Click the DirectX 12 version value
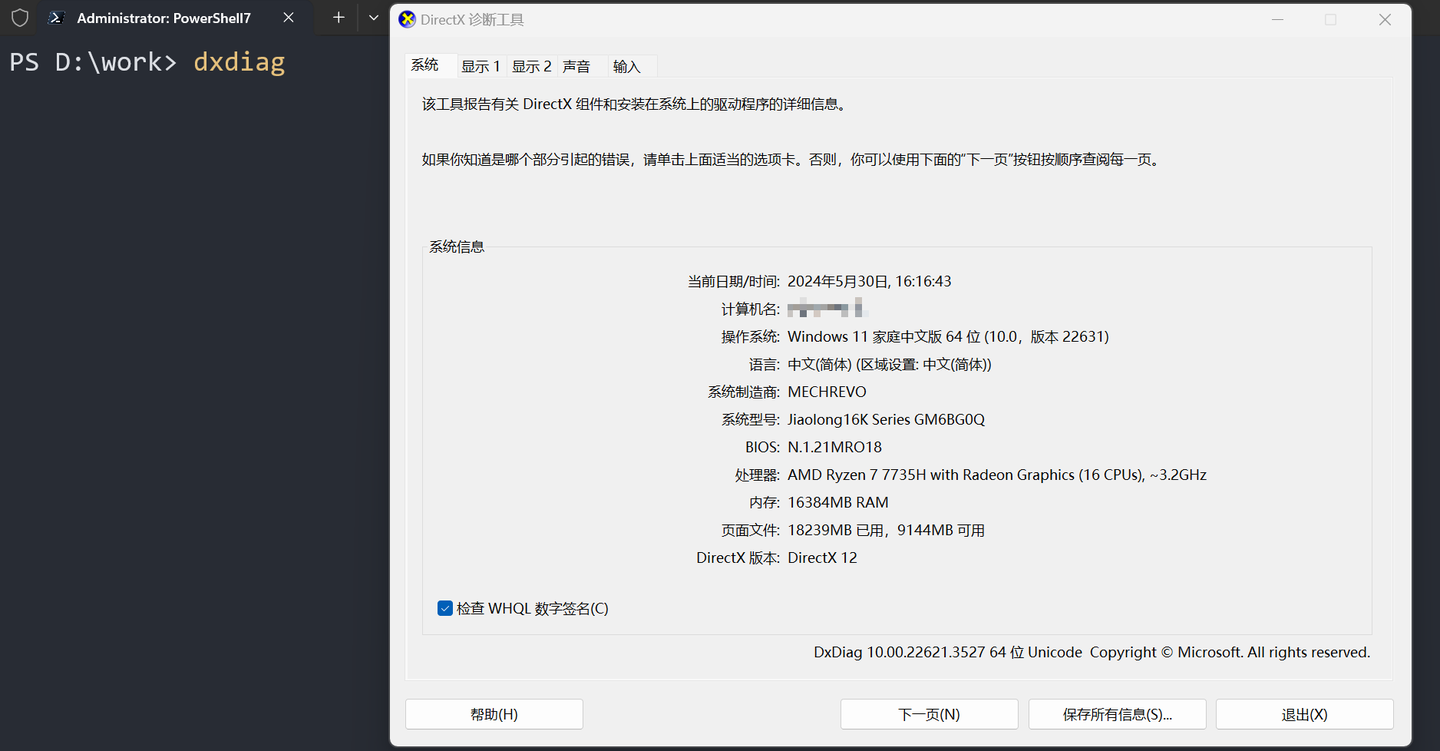 click(822, 558)
